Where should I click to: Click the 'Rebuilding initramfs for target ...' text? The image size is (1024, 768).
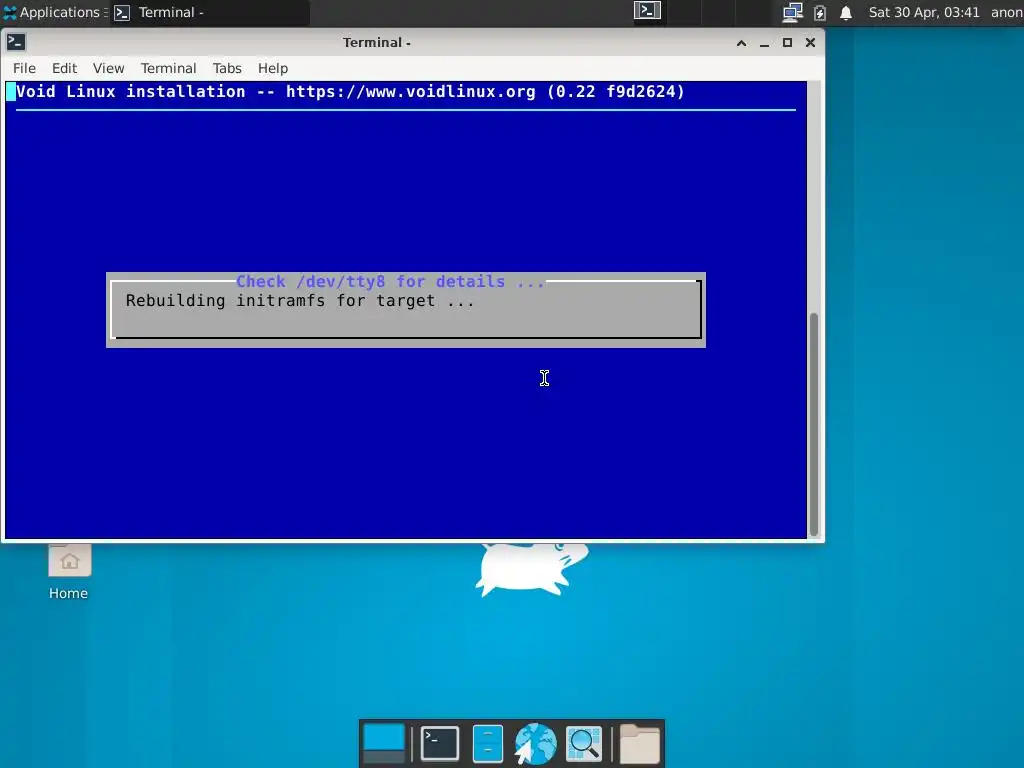300,300
